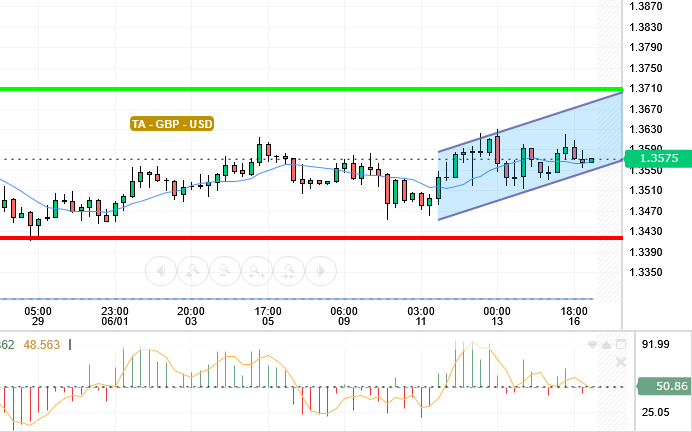Close the indicator pane with the X
This screenshot has width=692, height=432.
tap(621, 362)
